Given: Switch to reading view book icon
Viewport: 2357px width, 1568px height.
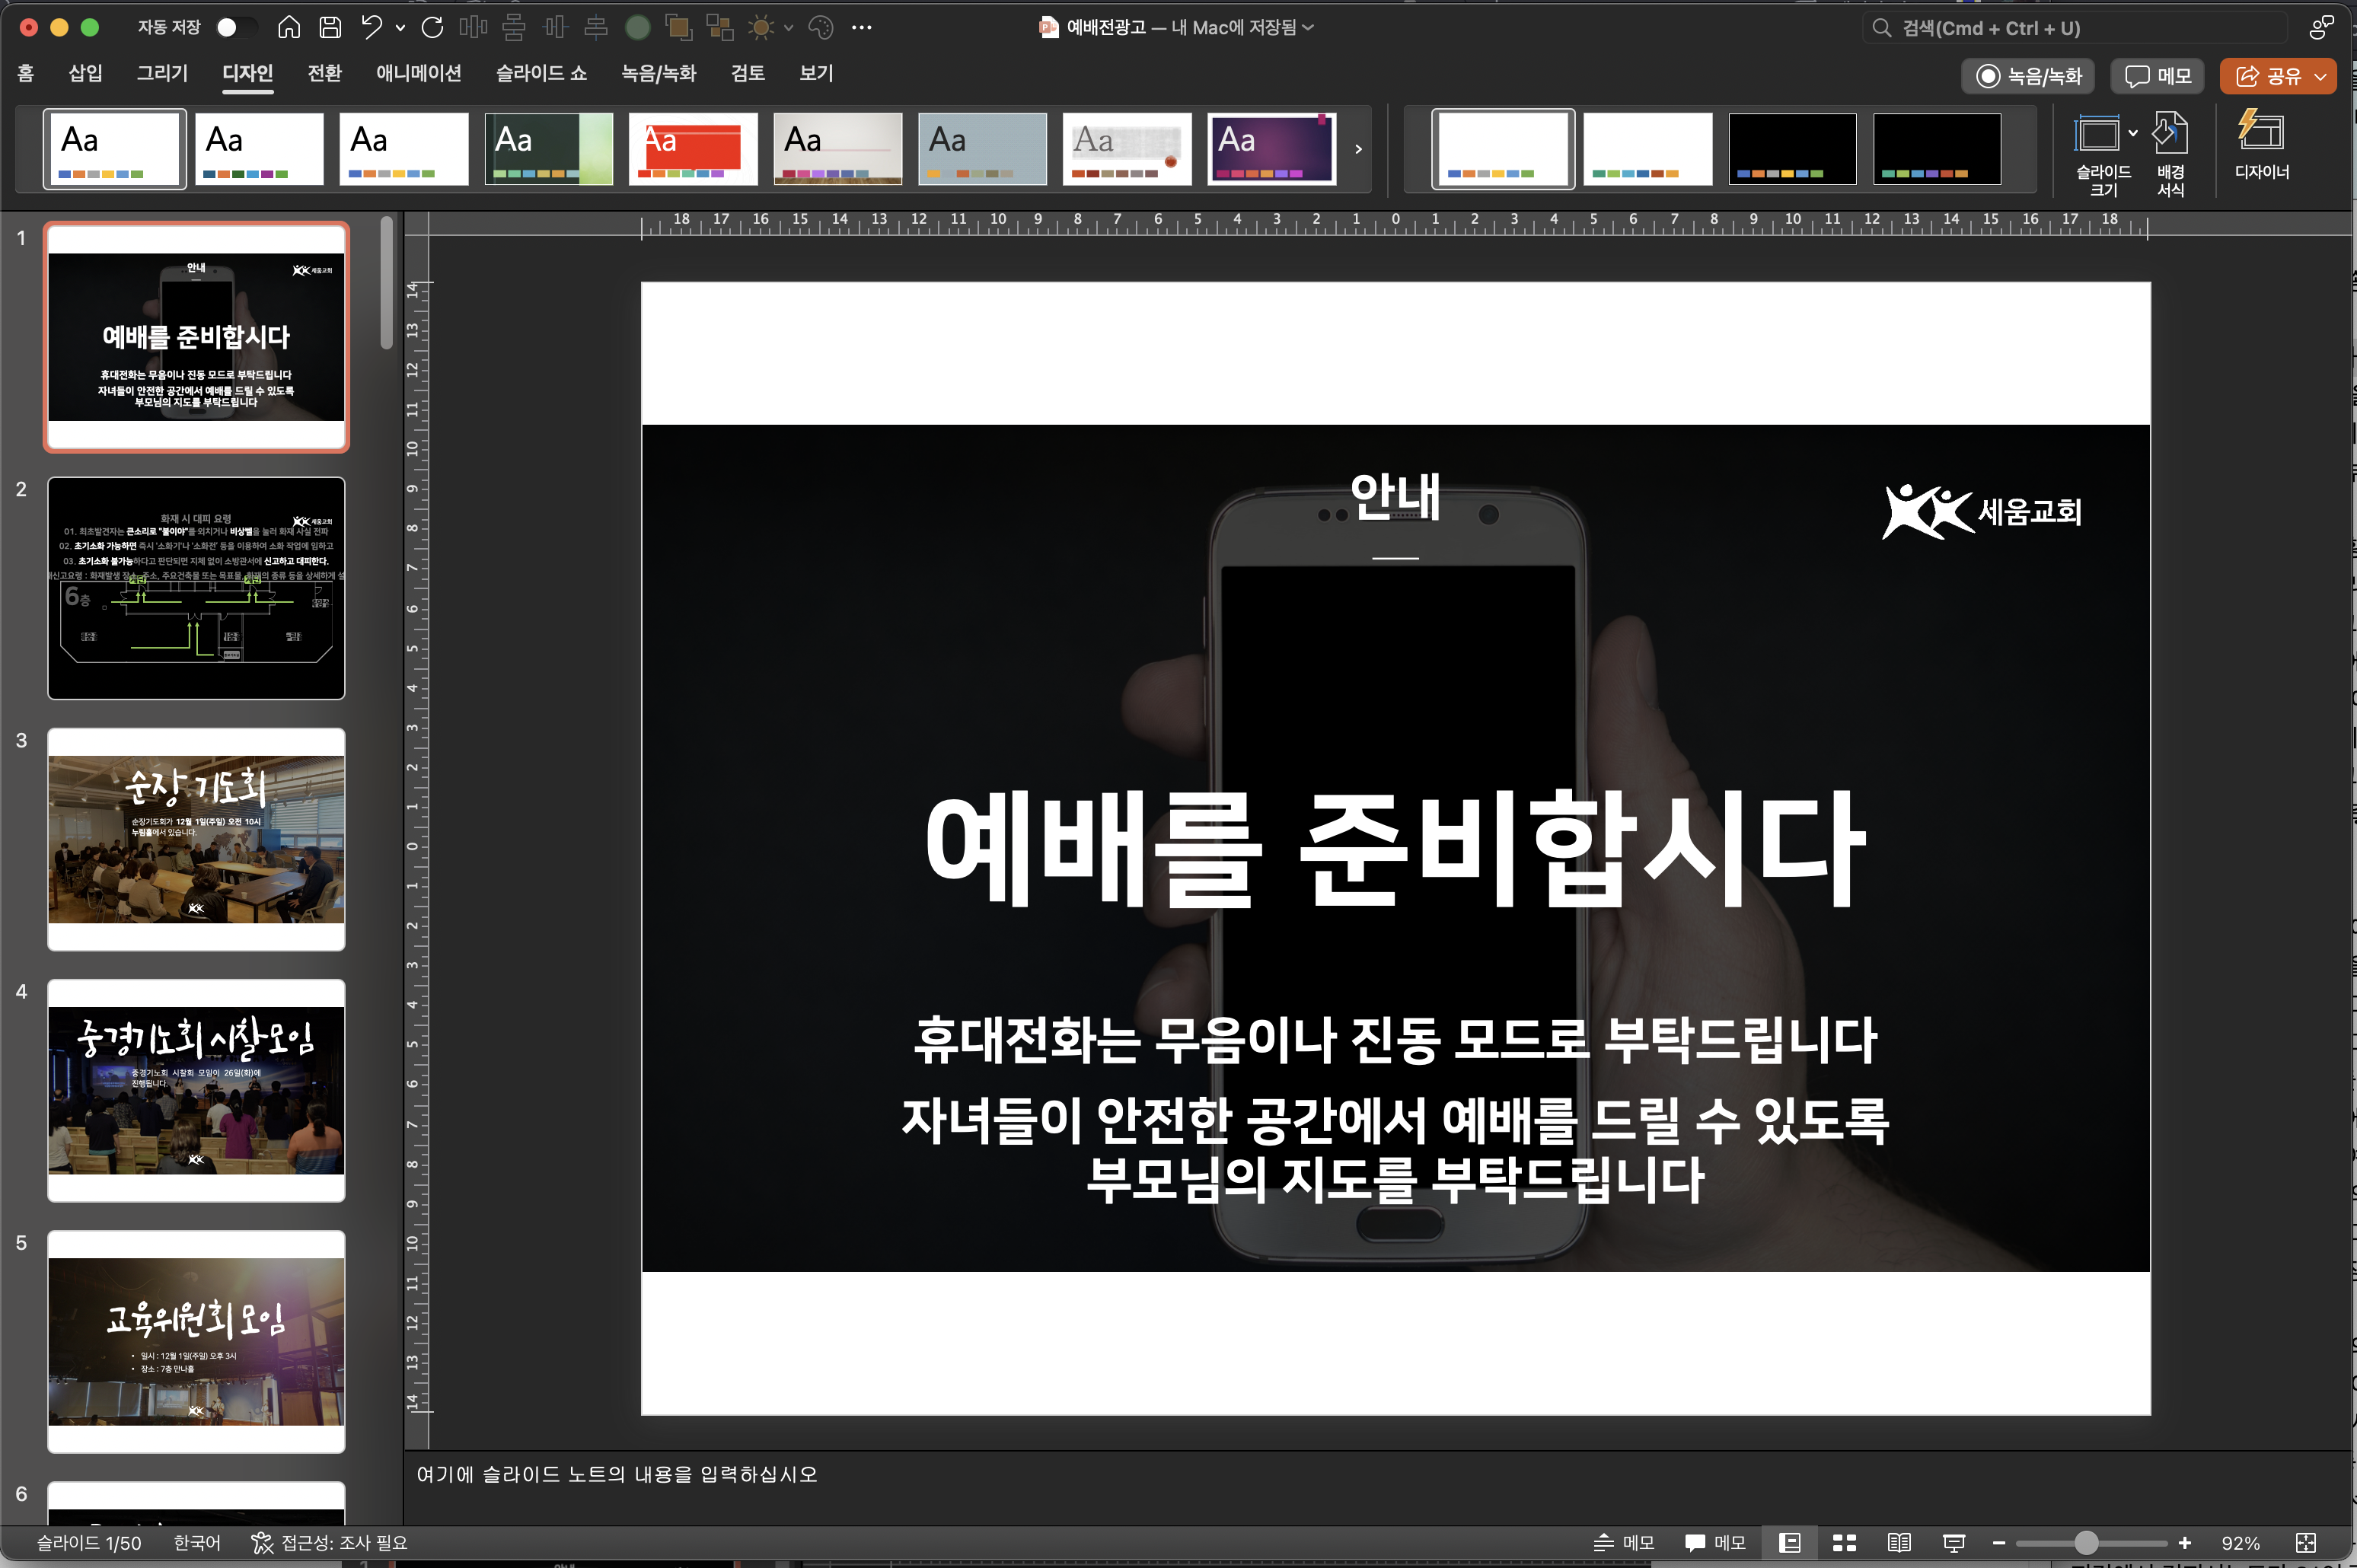Looking at the screenshot, I should point(1898,1543).
